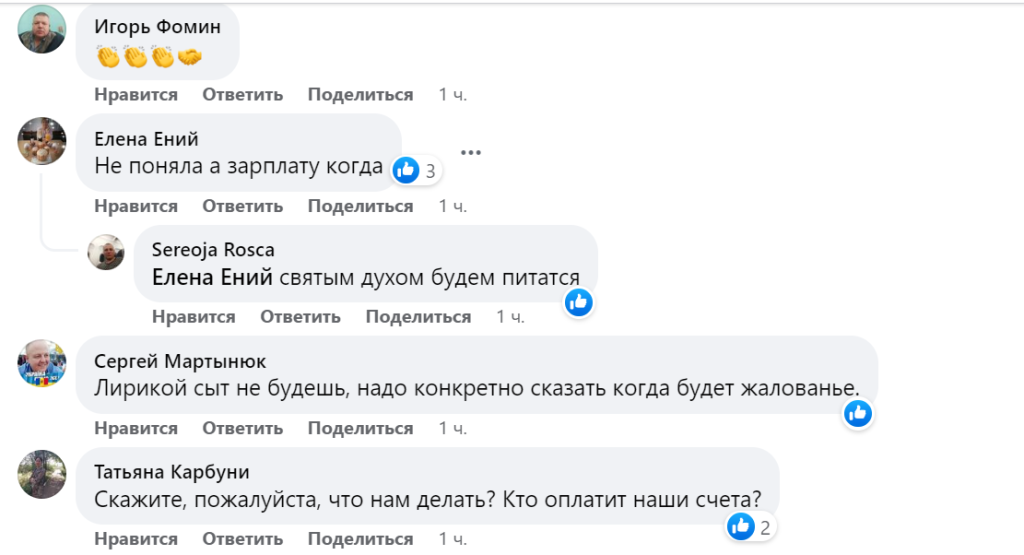Screen dimensions: 1024x555
Task: Click the like reaction icon on Сергей Мартынюк's comment
Action: click(857, 412)
